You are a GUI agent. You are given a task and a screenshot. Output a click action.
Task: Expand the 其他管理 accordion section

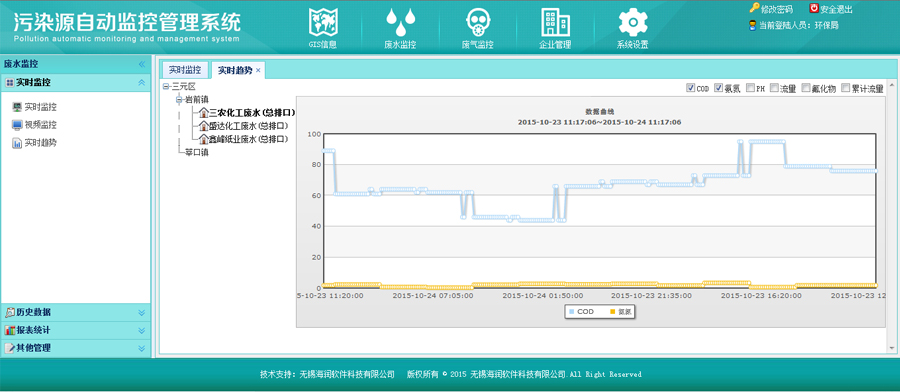[142, 348]
